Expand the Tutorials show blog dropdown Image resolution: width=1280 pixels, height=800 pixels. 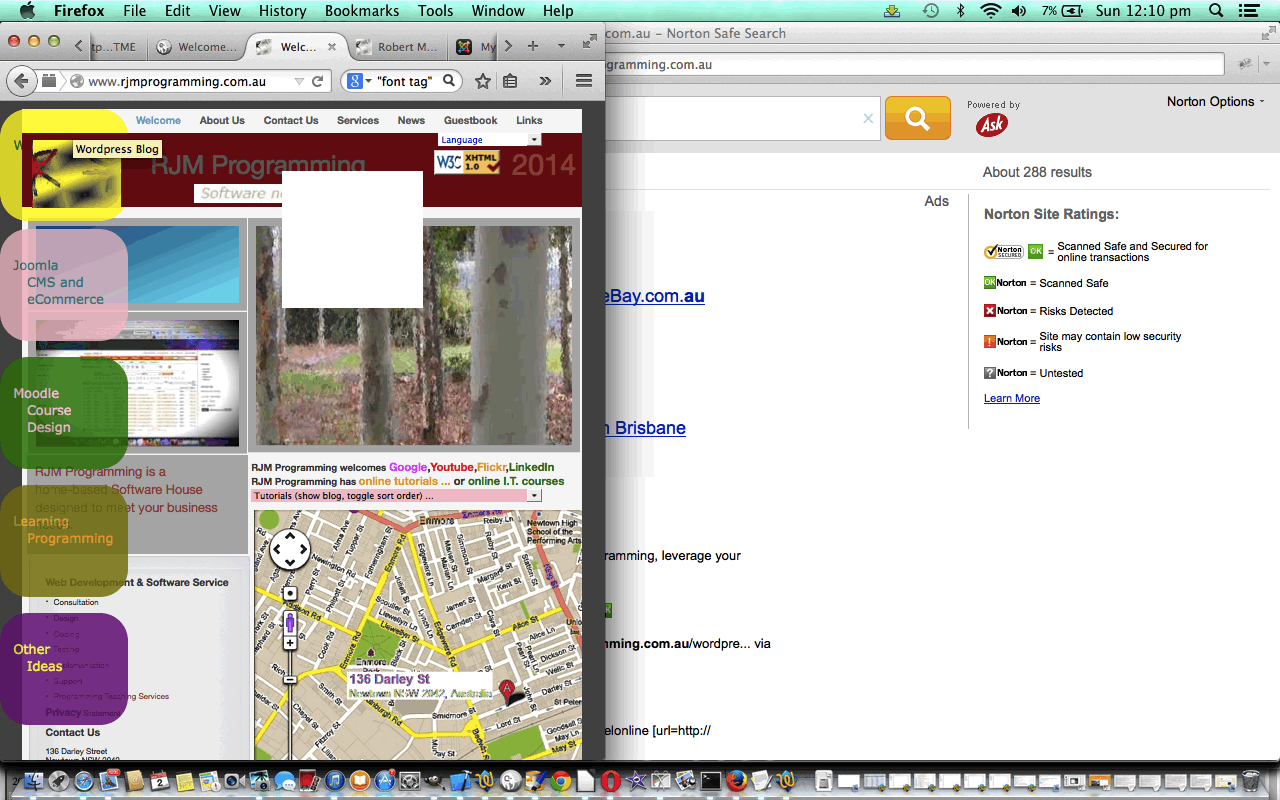coord(396,495)
